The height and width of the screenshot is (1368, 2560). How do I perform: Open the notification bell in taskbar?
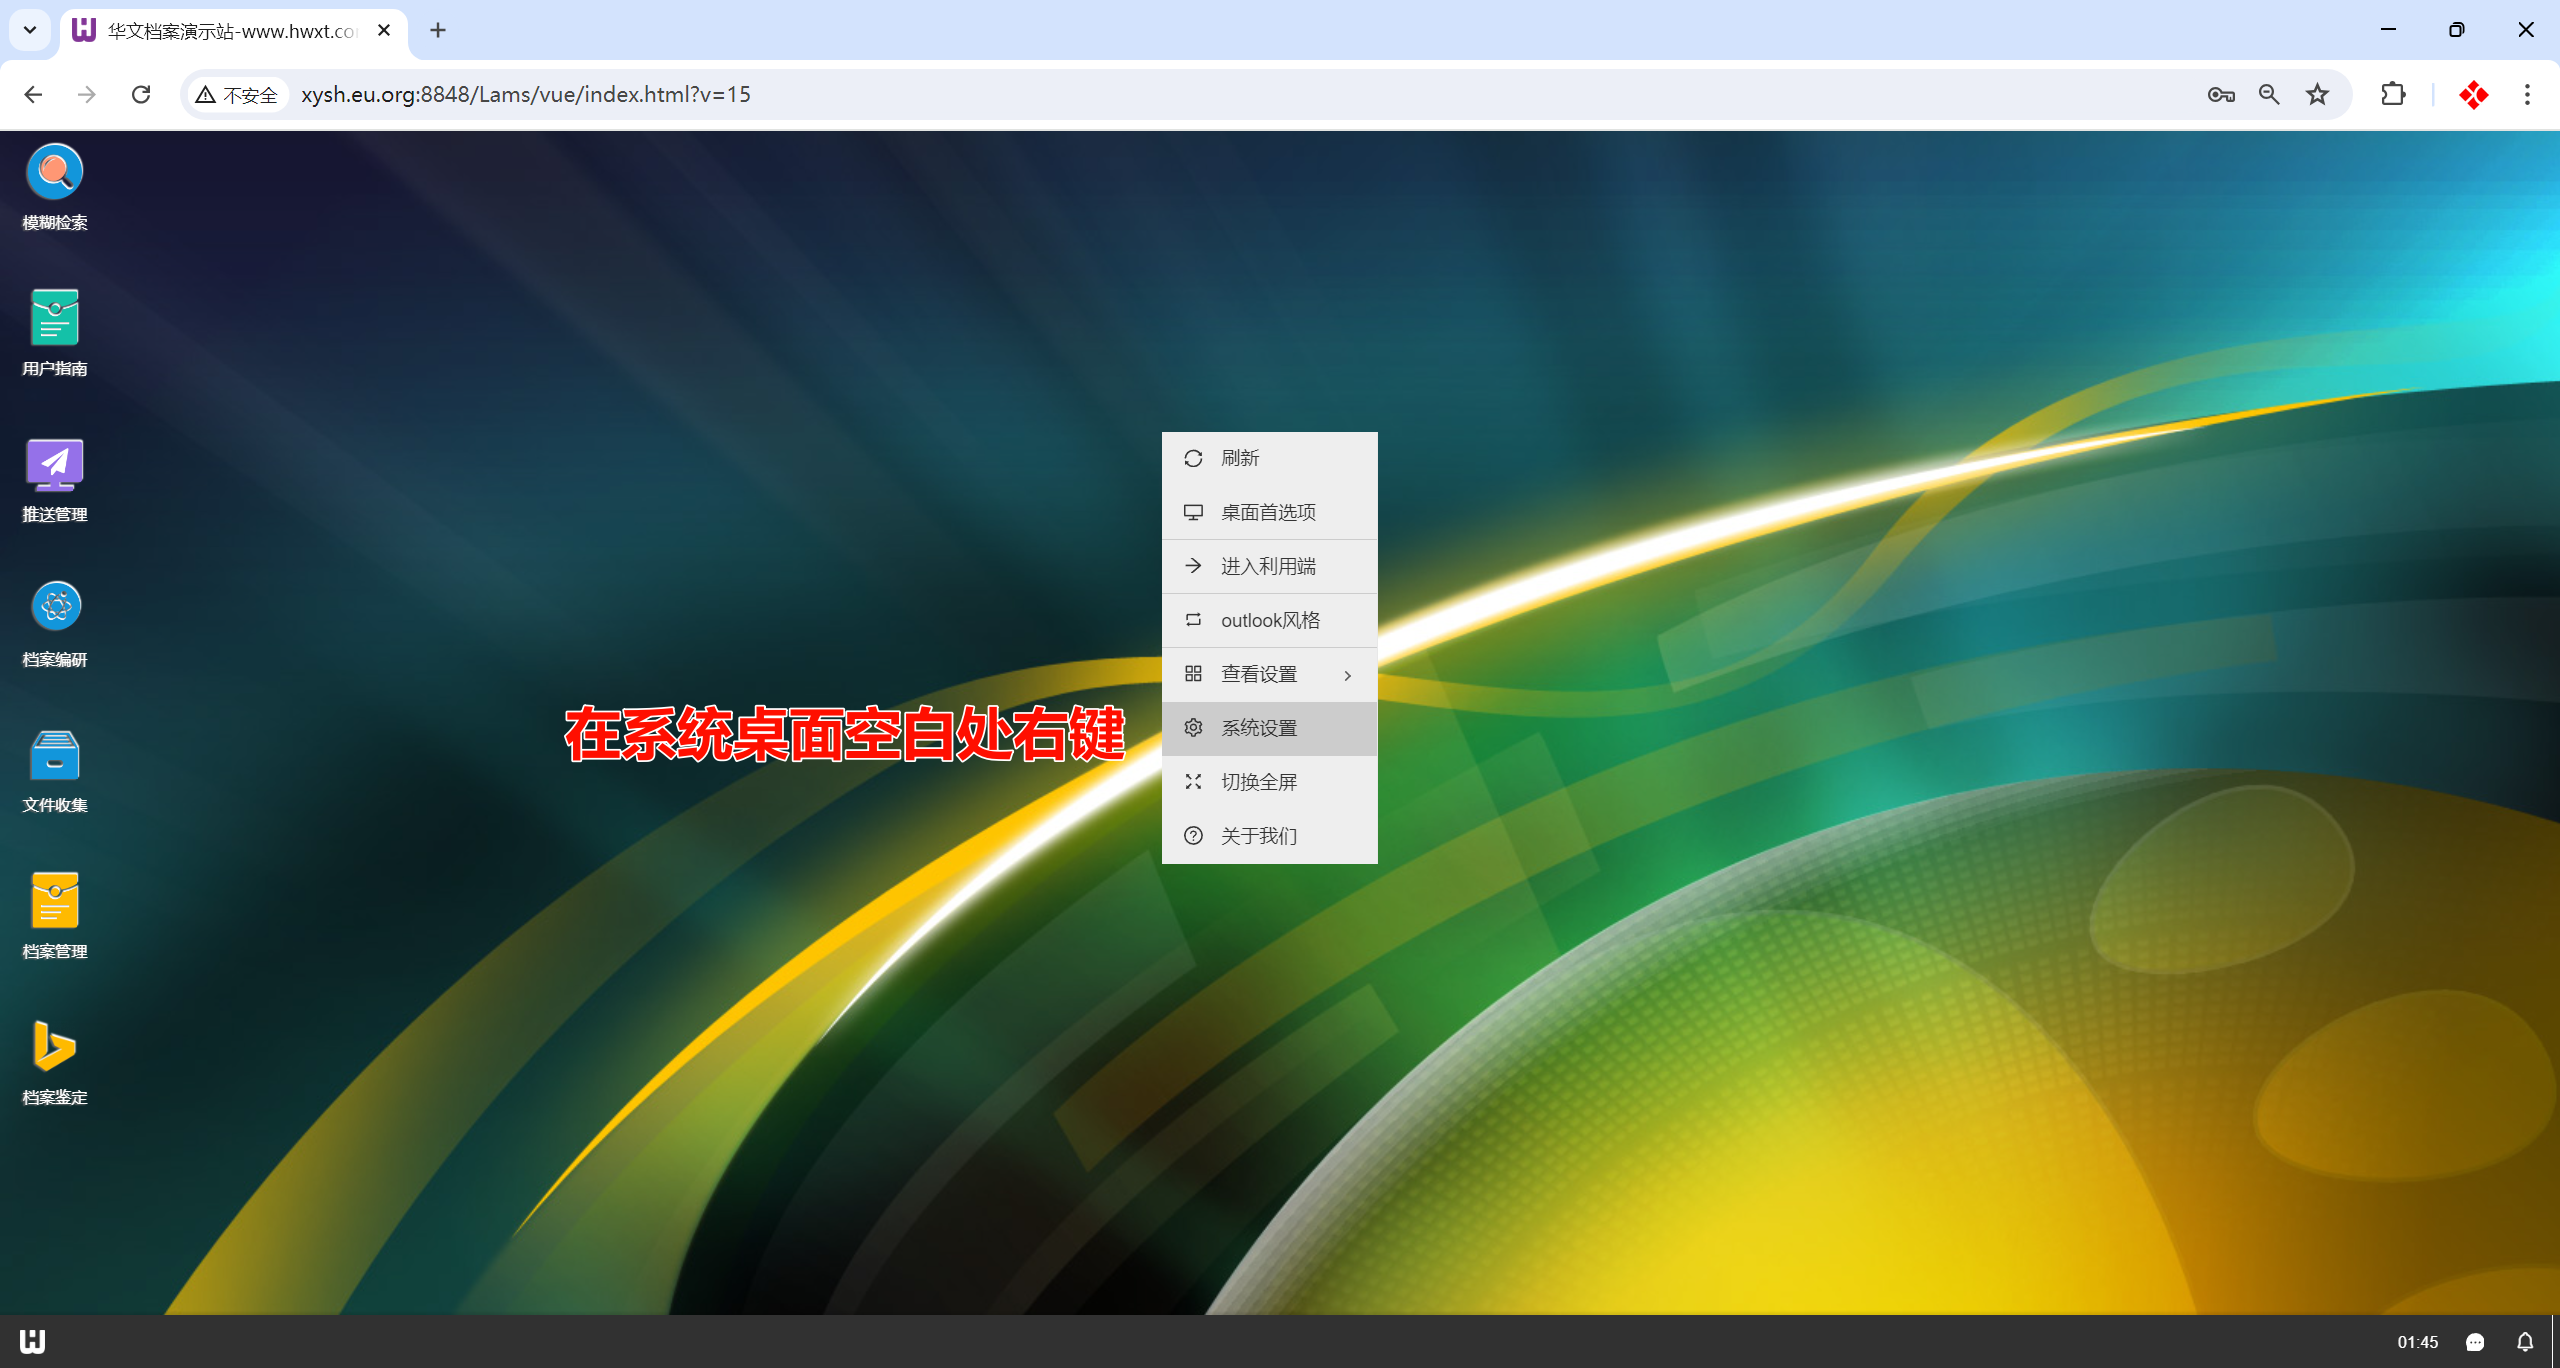coord(2525,1342)
